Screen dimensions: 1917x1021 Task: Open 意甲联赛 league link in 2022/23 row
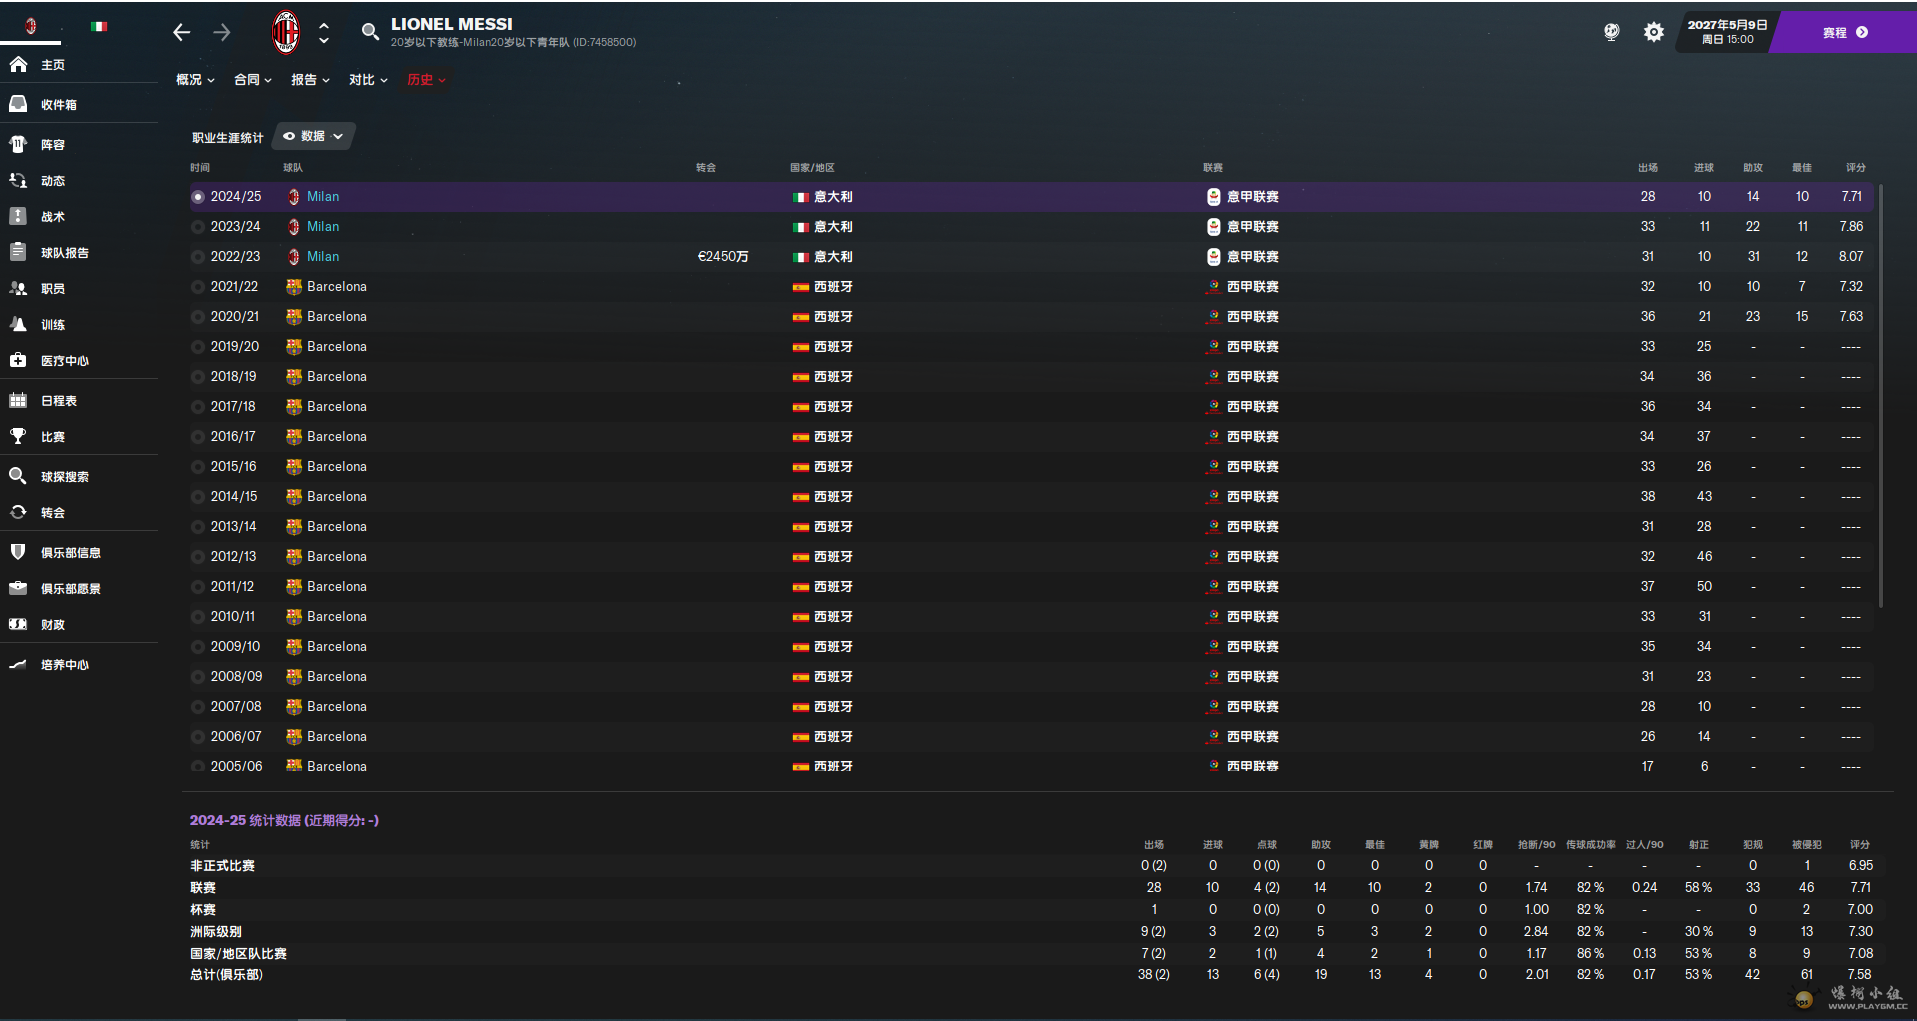coord(1252,257)
